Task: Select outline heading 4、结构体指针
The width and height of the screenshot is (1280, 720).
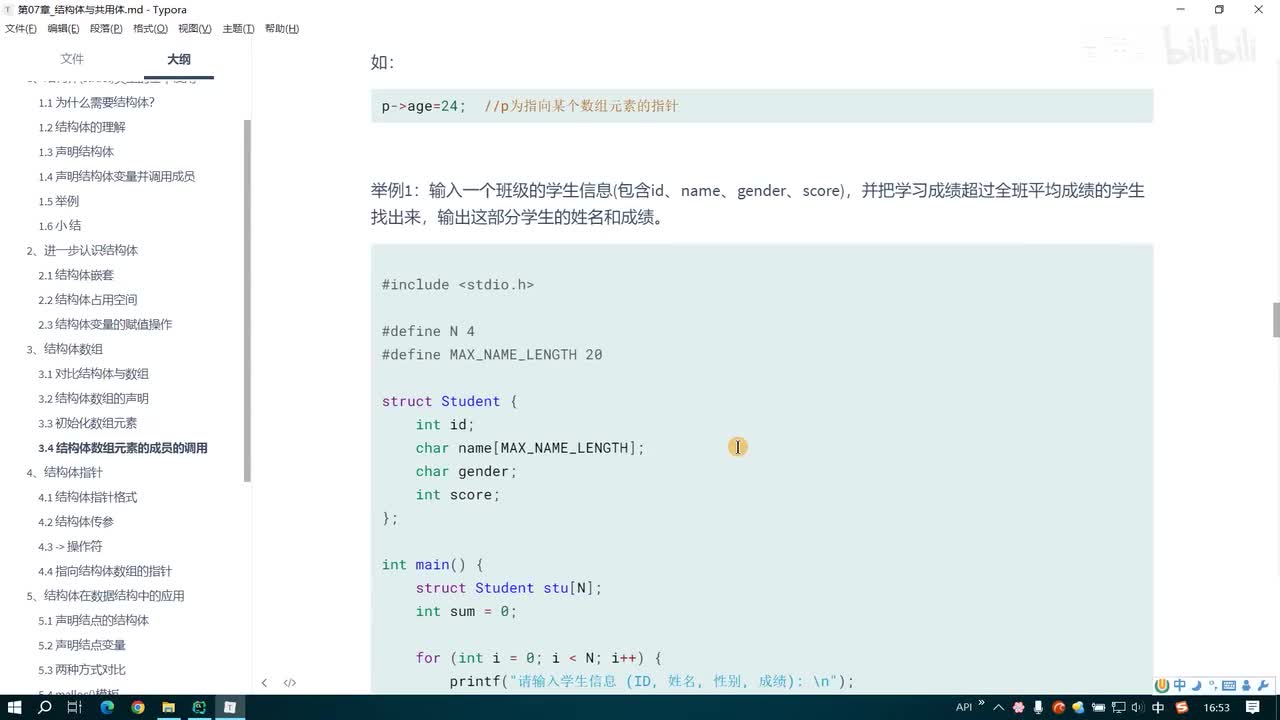Action: pos(64,472)
